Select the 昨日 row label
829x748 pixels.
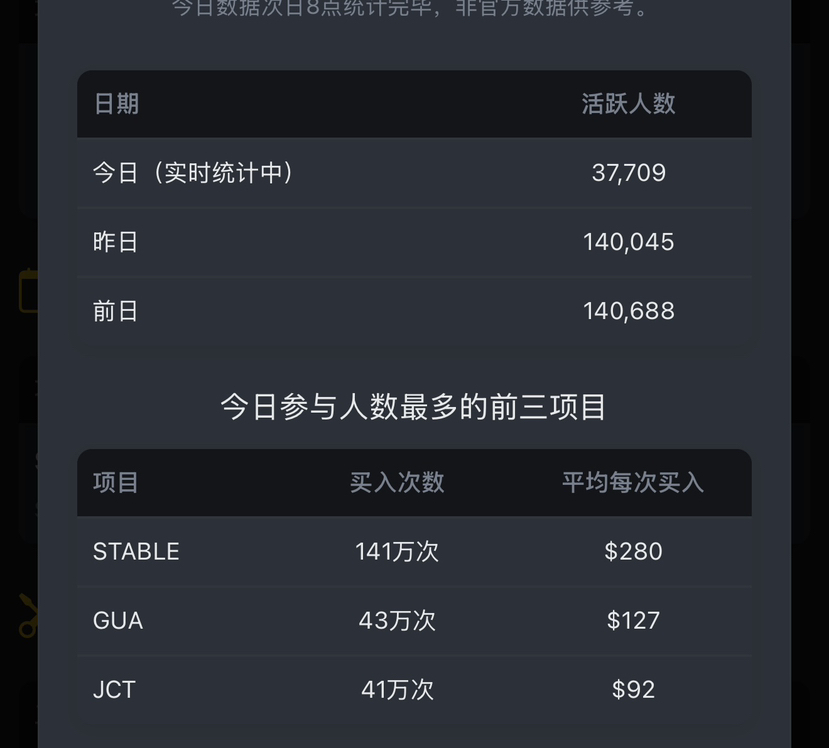point(115,242)
